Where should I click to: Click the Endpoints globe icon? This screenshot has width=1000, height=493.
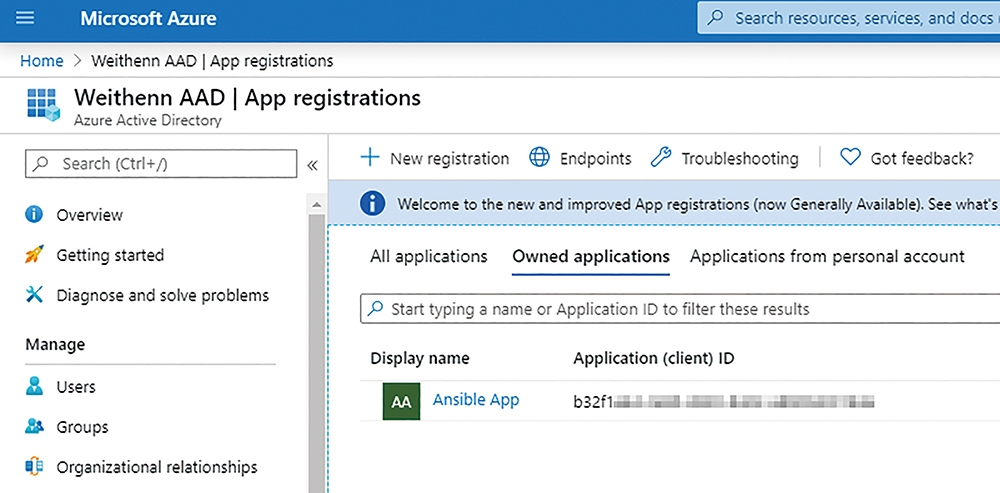540,157
